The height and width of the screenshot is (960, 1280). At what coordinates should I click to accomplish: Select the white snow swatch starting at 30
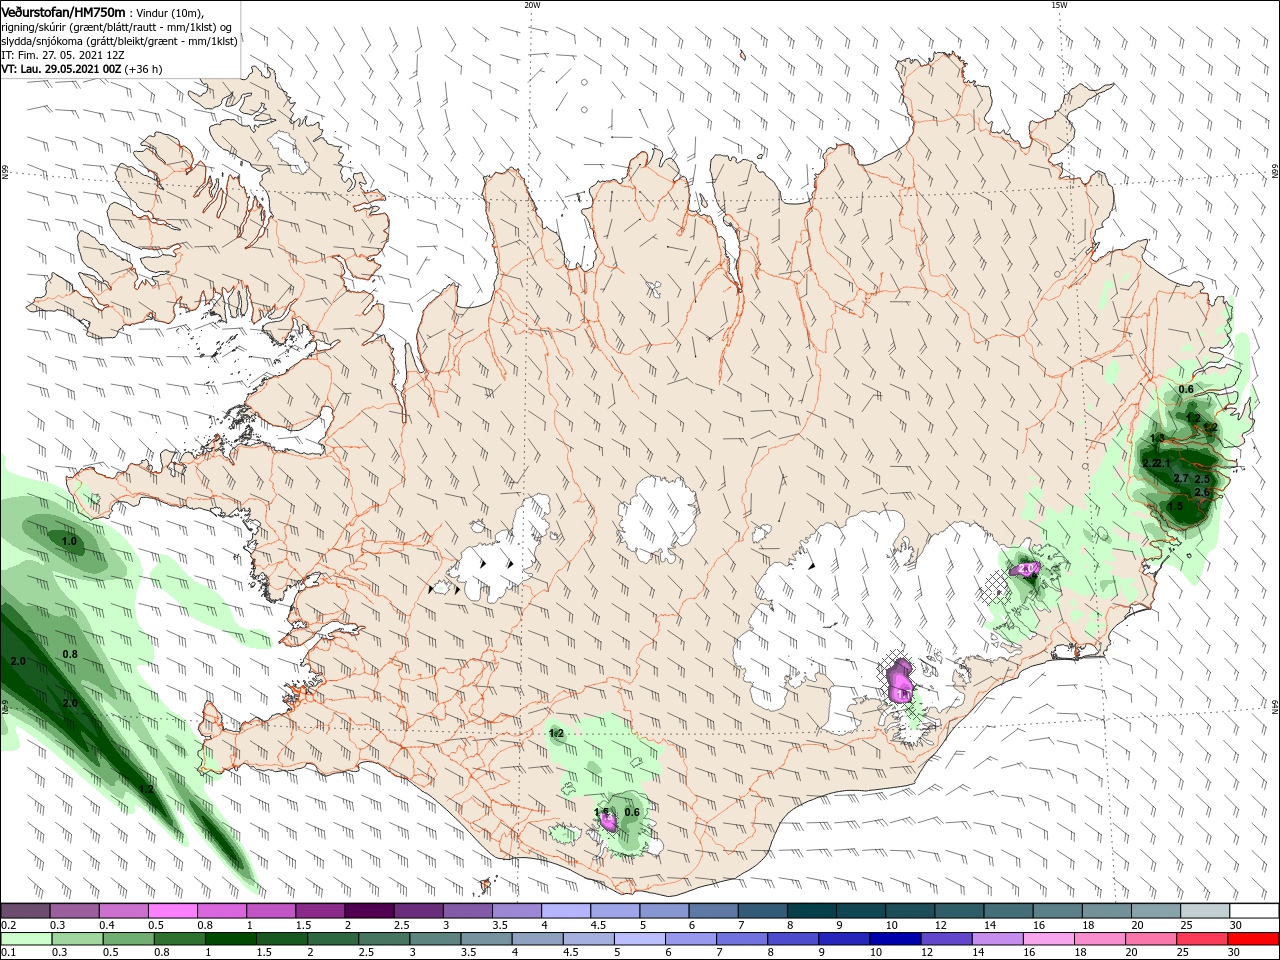tap(1252, 911)
